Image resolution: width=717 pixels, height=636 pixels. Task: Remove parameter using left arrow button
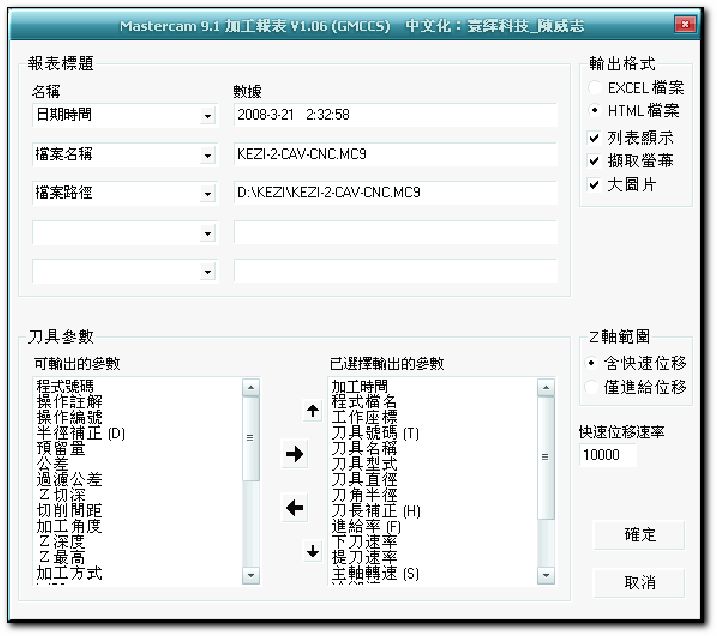coord(294,507)
